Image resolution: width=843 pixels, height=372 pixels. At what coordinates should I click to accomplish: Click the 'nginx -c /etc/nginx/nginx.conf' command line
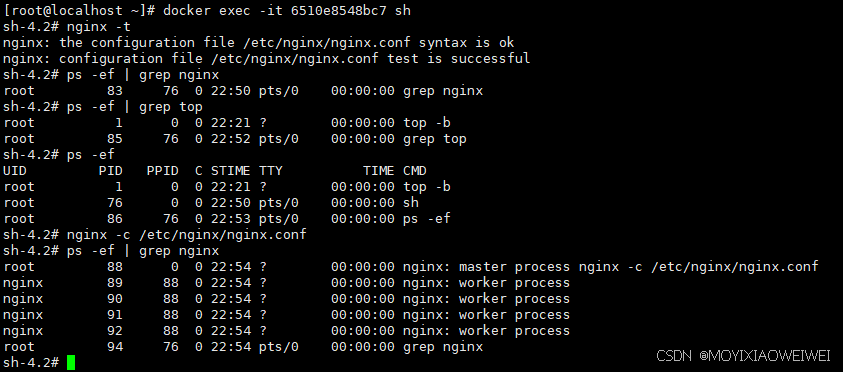(186, 234)
